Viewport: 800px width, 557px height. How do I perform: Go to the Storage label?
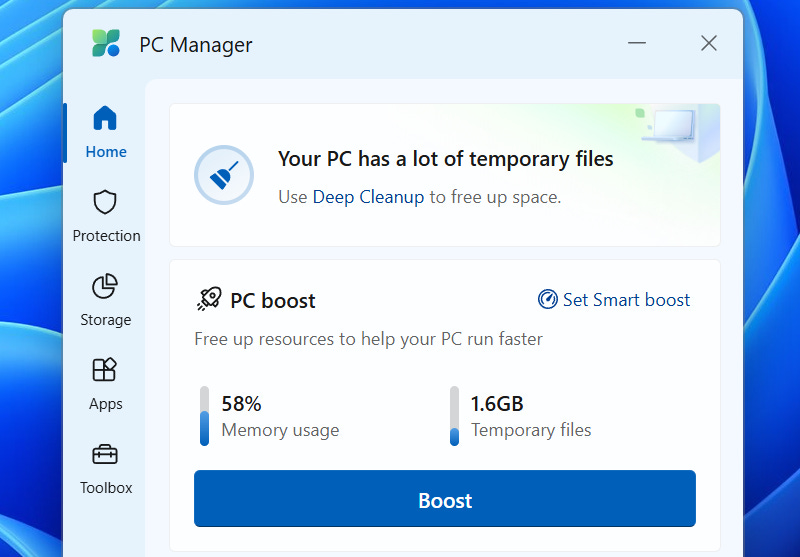[x=106, y=320]
